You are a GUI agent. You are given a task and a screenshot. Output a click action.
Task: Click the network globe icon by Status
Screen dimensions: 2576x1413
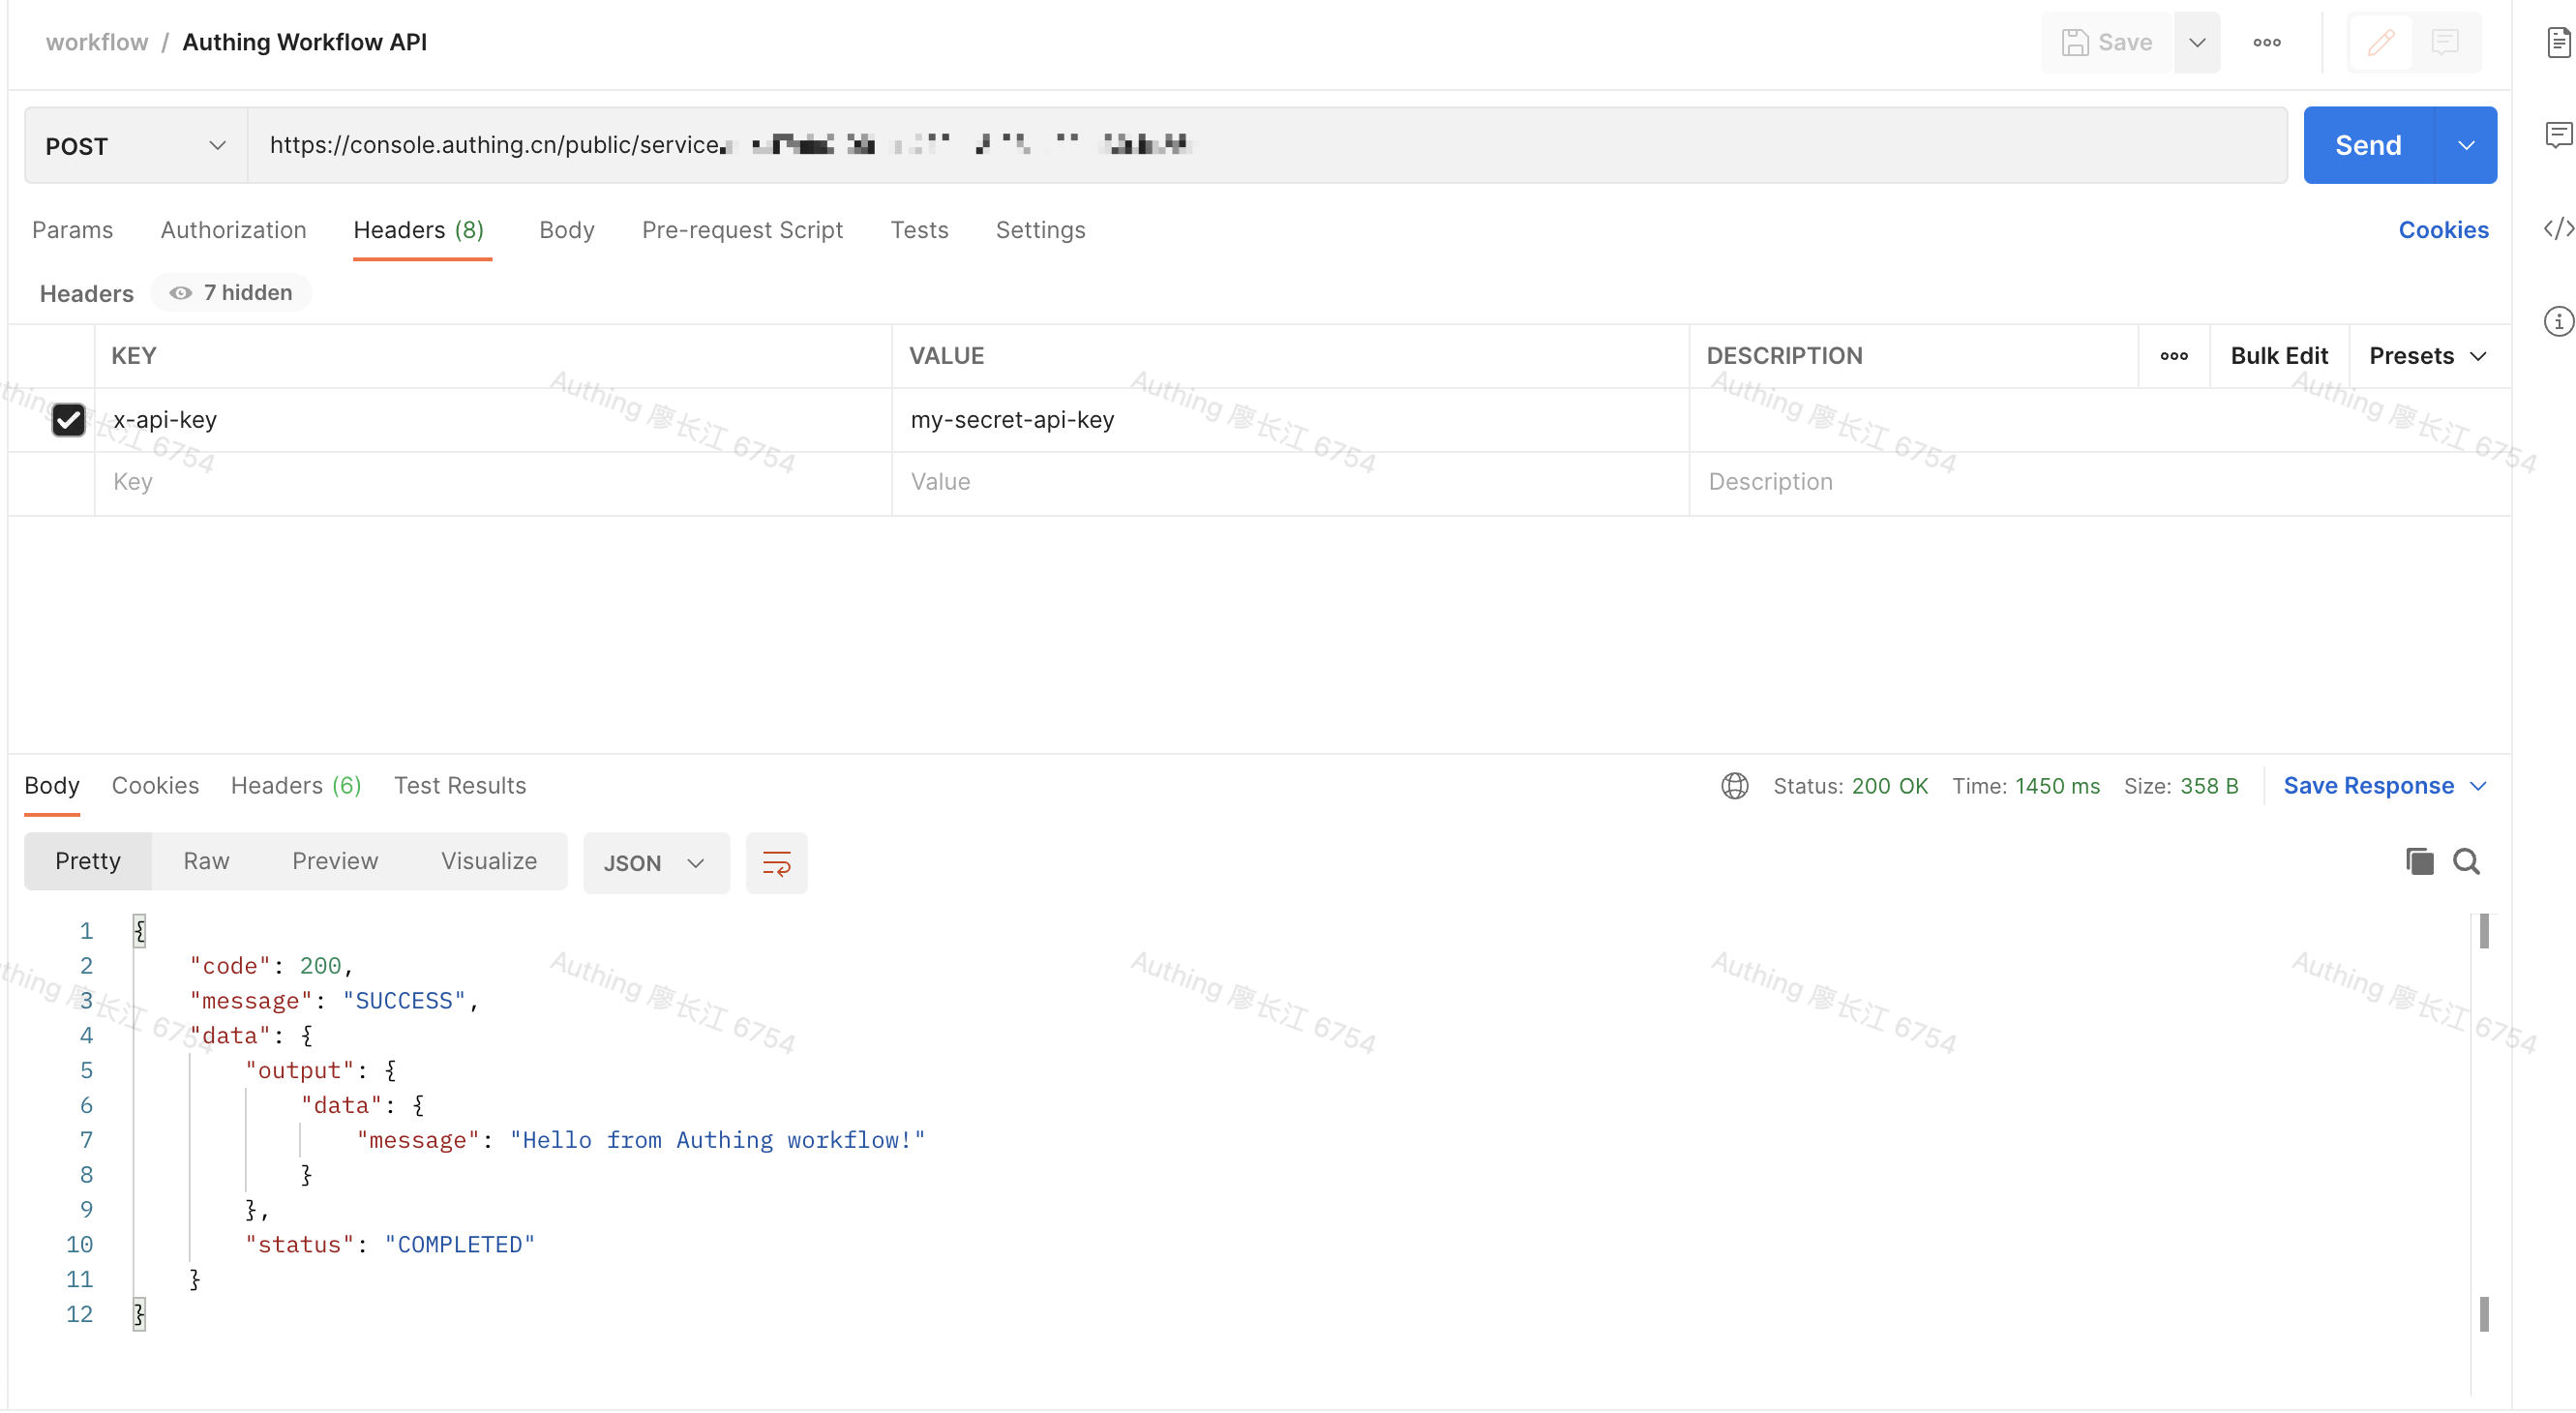(1734, 786)
